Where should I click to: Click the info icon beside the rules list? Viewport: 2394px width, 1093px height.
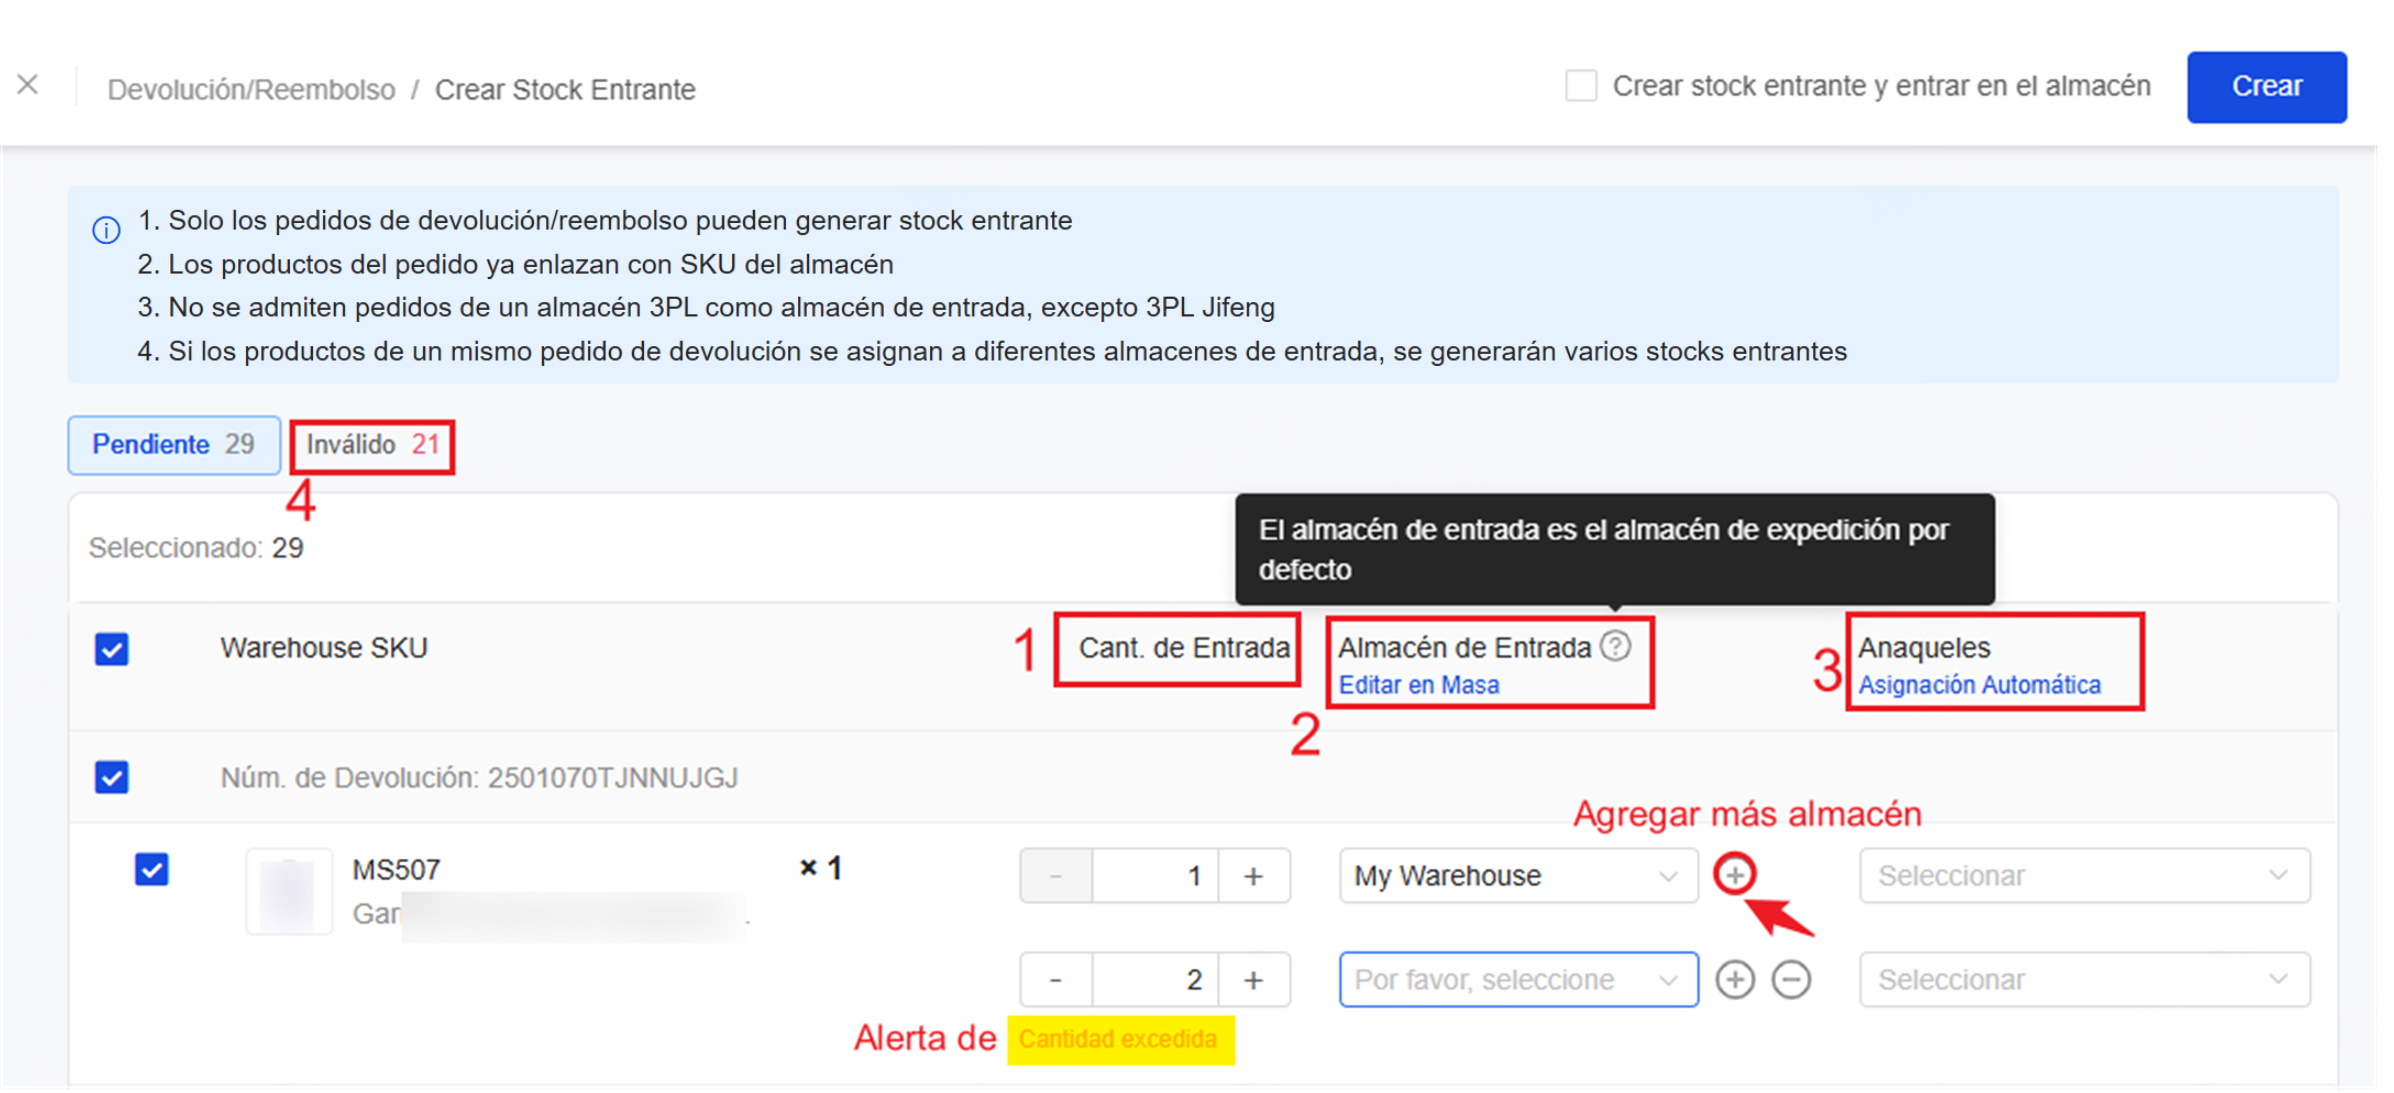pos(106,230)
